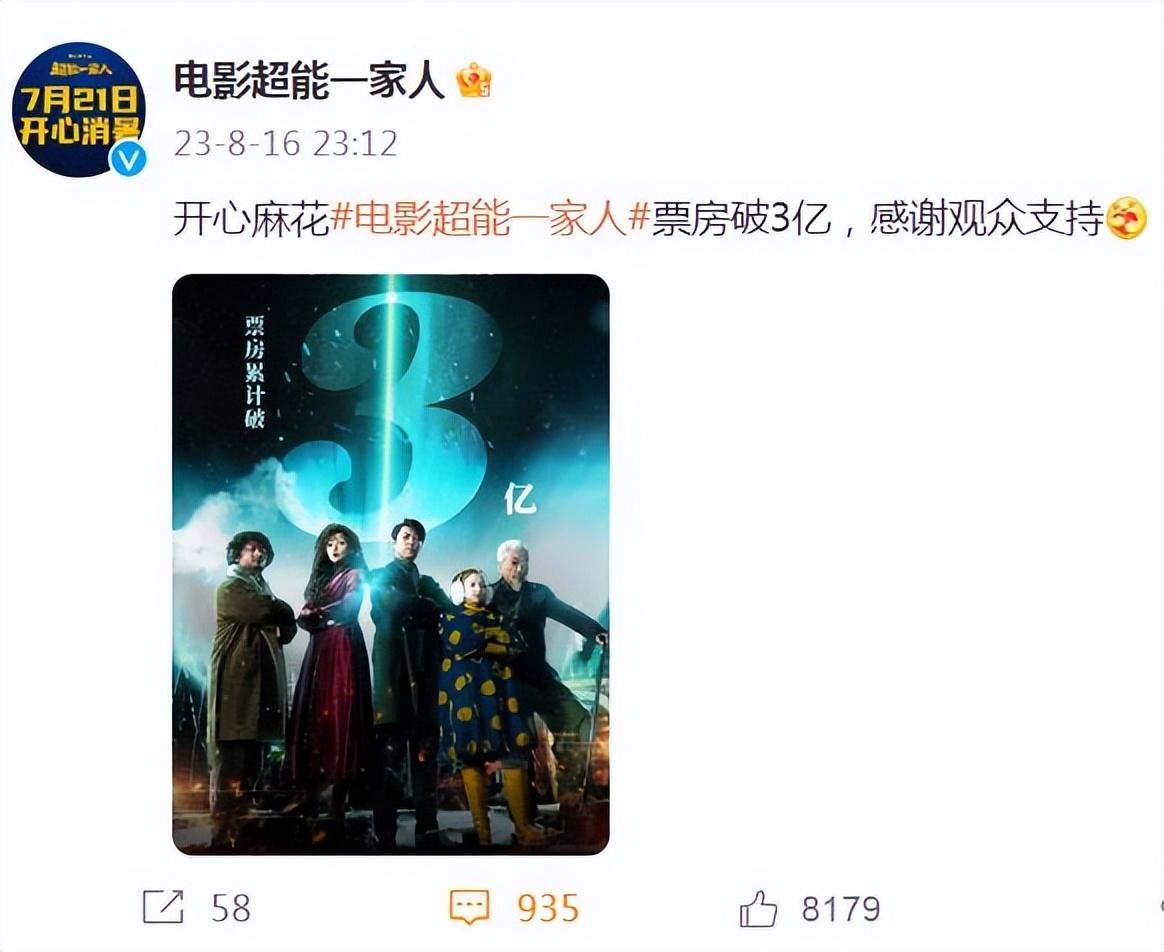Click the repost share icon
Image resolution: width=1164 pixels, height=952 pixels.
163,907
